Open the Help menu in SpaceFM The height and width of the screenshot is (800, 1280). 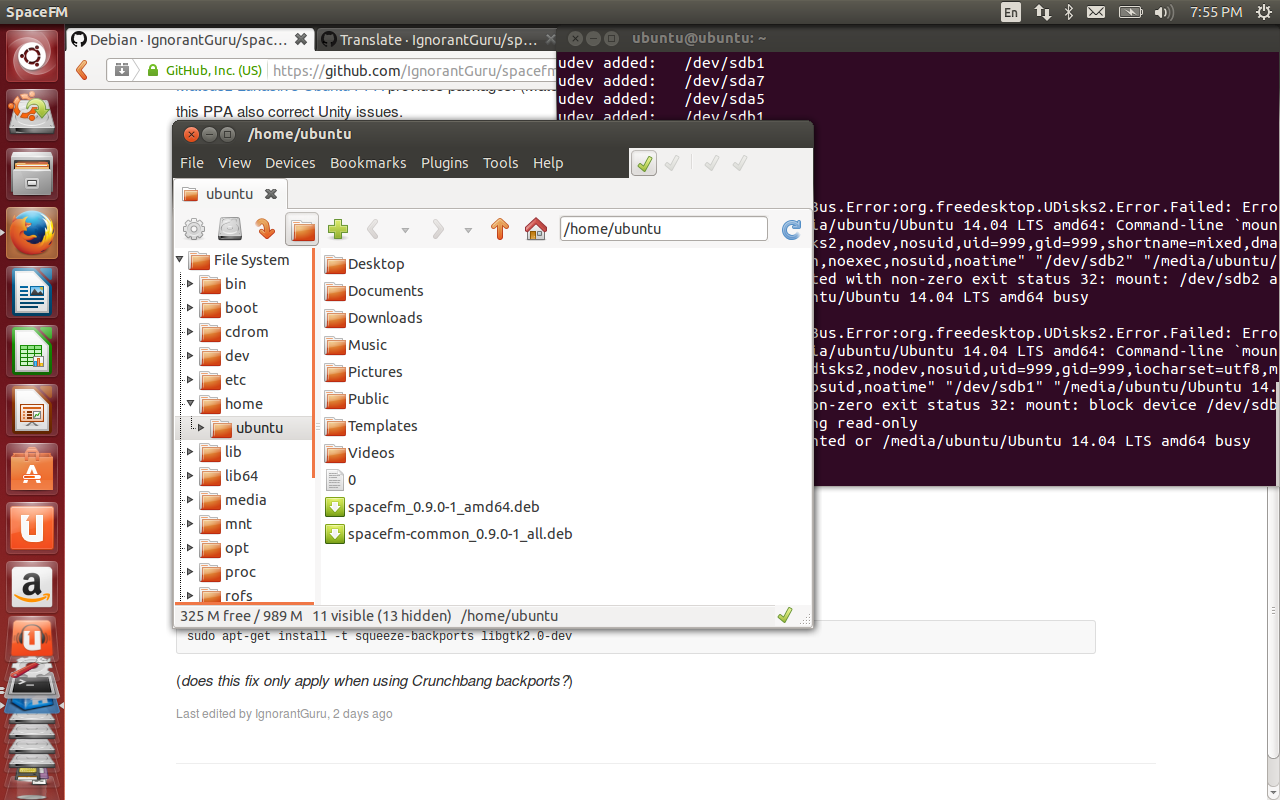548,163
